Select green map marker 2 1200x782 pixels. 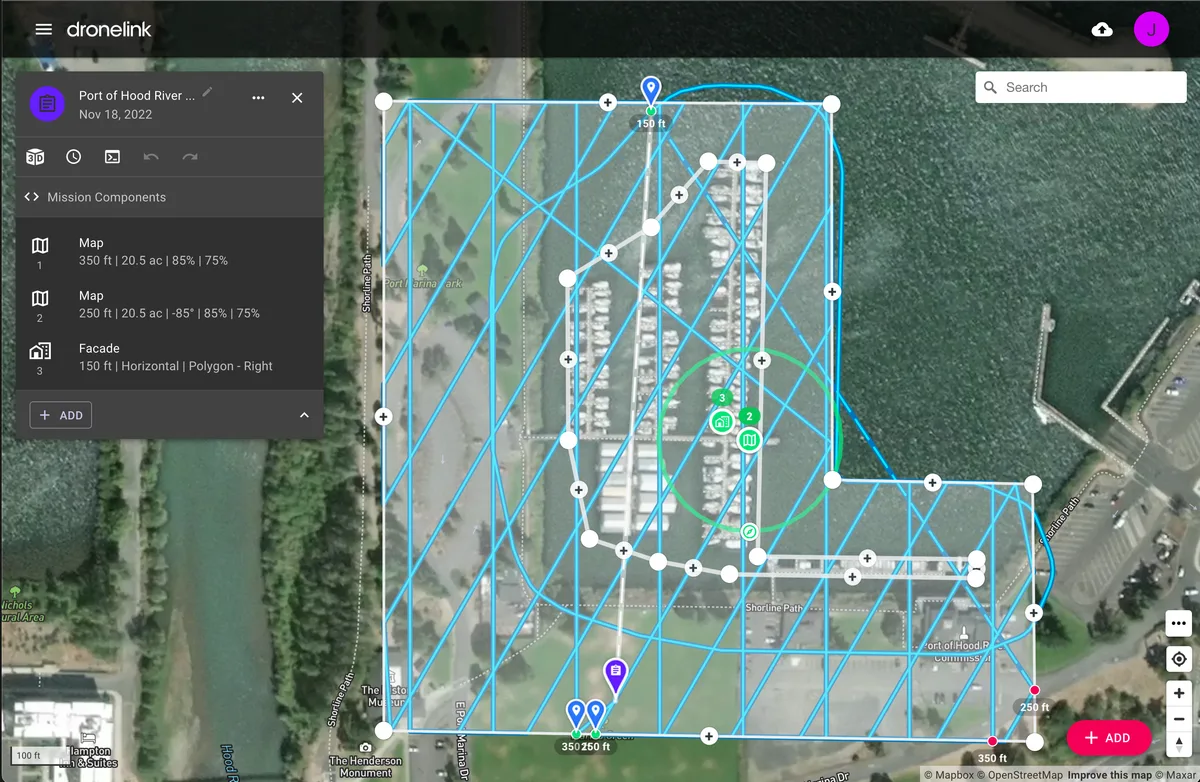click(x=750, y=439)
